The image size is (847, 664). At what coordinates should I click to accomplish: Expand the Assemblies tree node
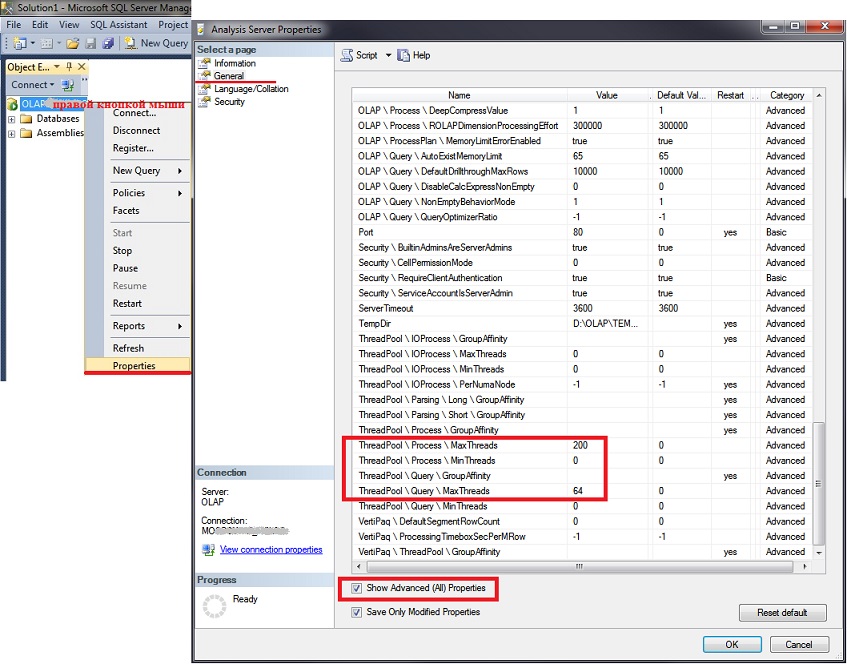tap(11, 133)
